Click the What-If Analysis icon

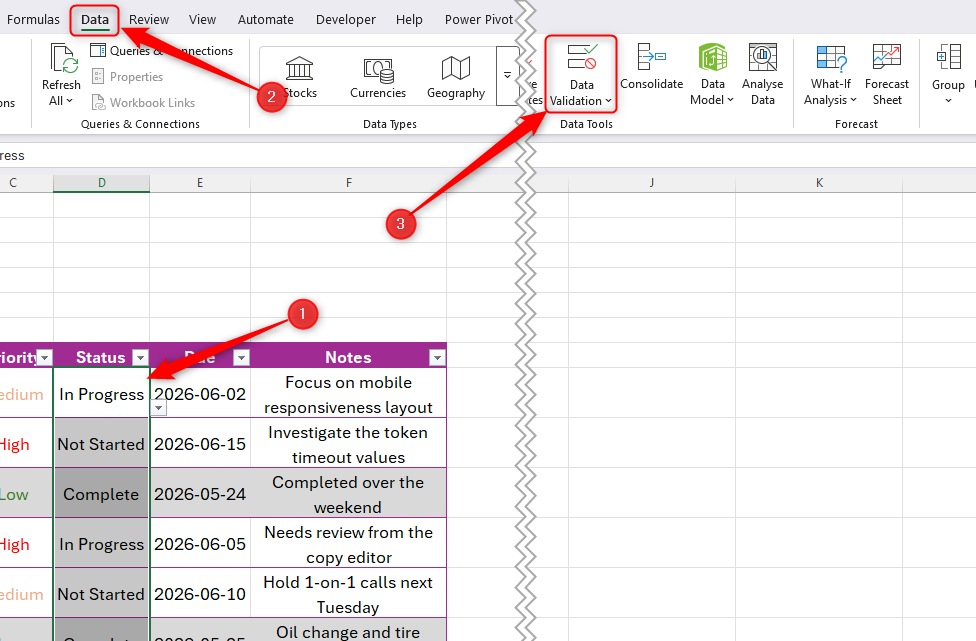832,58
